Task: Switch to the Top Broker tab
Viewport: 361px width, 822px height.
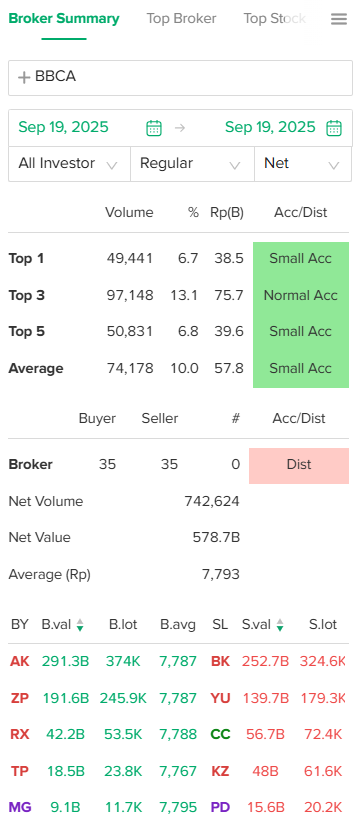Action: tap(181, 19)
